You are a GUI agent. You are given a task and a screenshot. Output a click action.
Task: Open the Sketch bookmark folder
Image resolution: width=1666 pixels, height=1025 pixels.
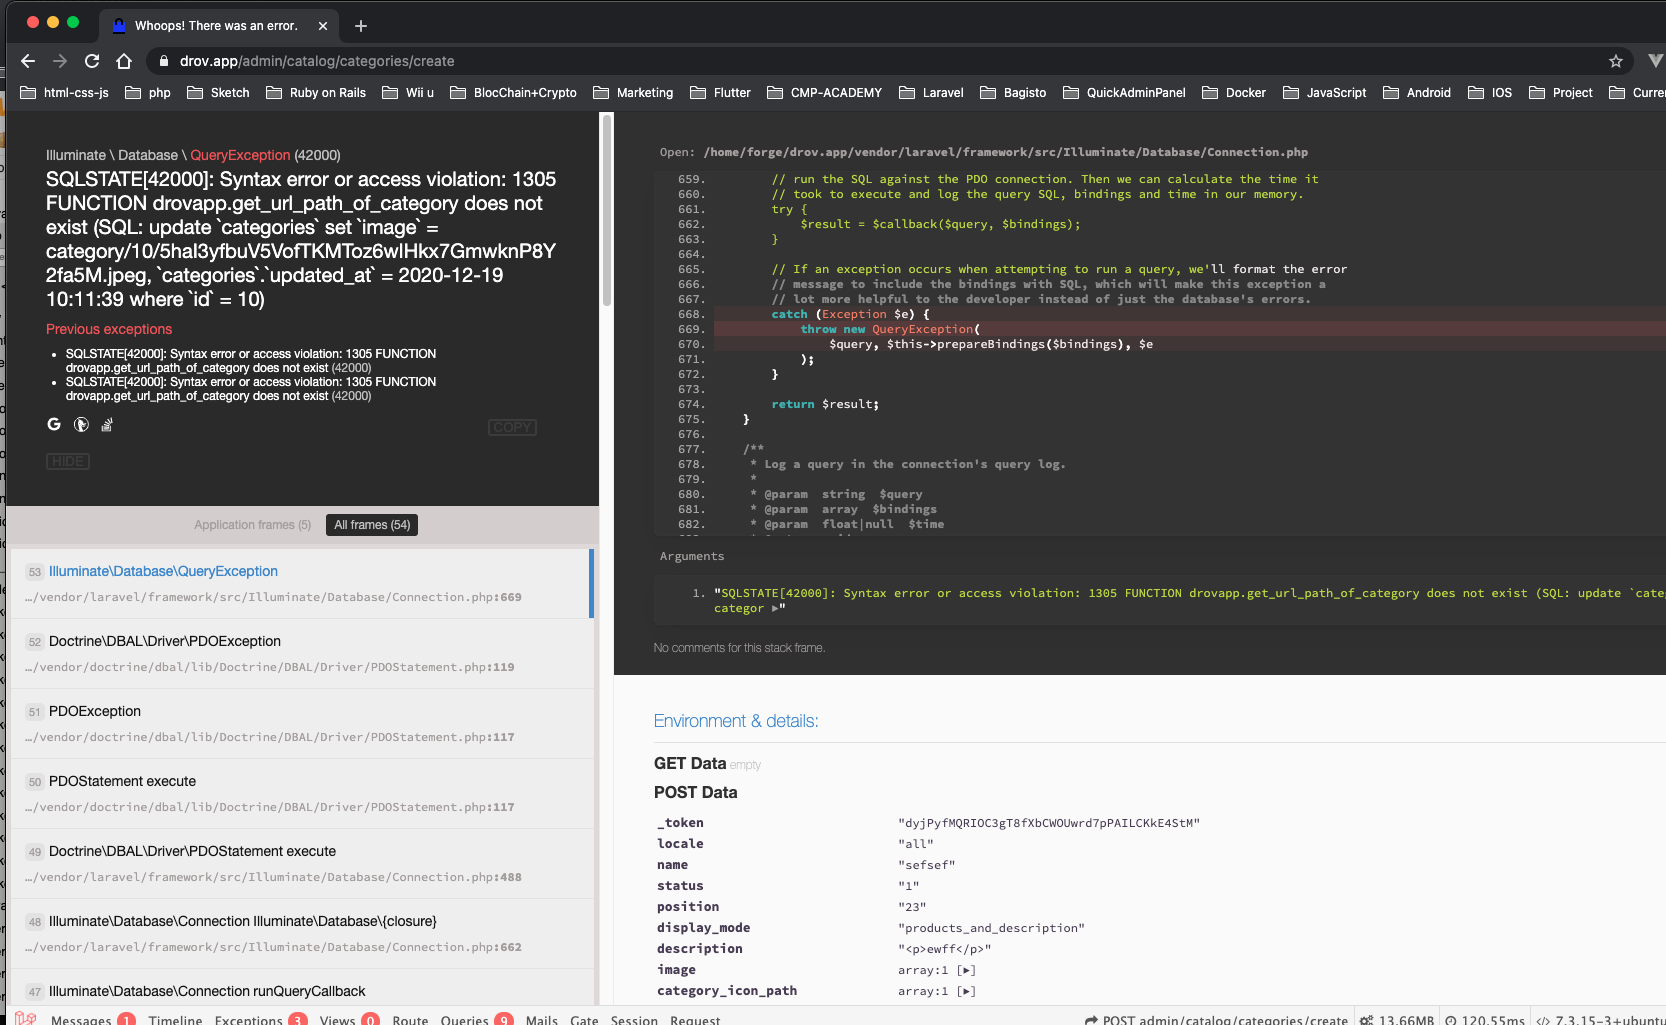[x=218, y=93]
